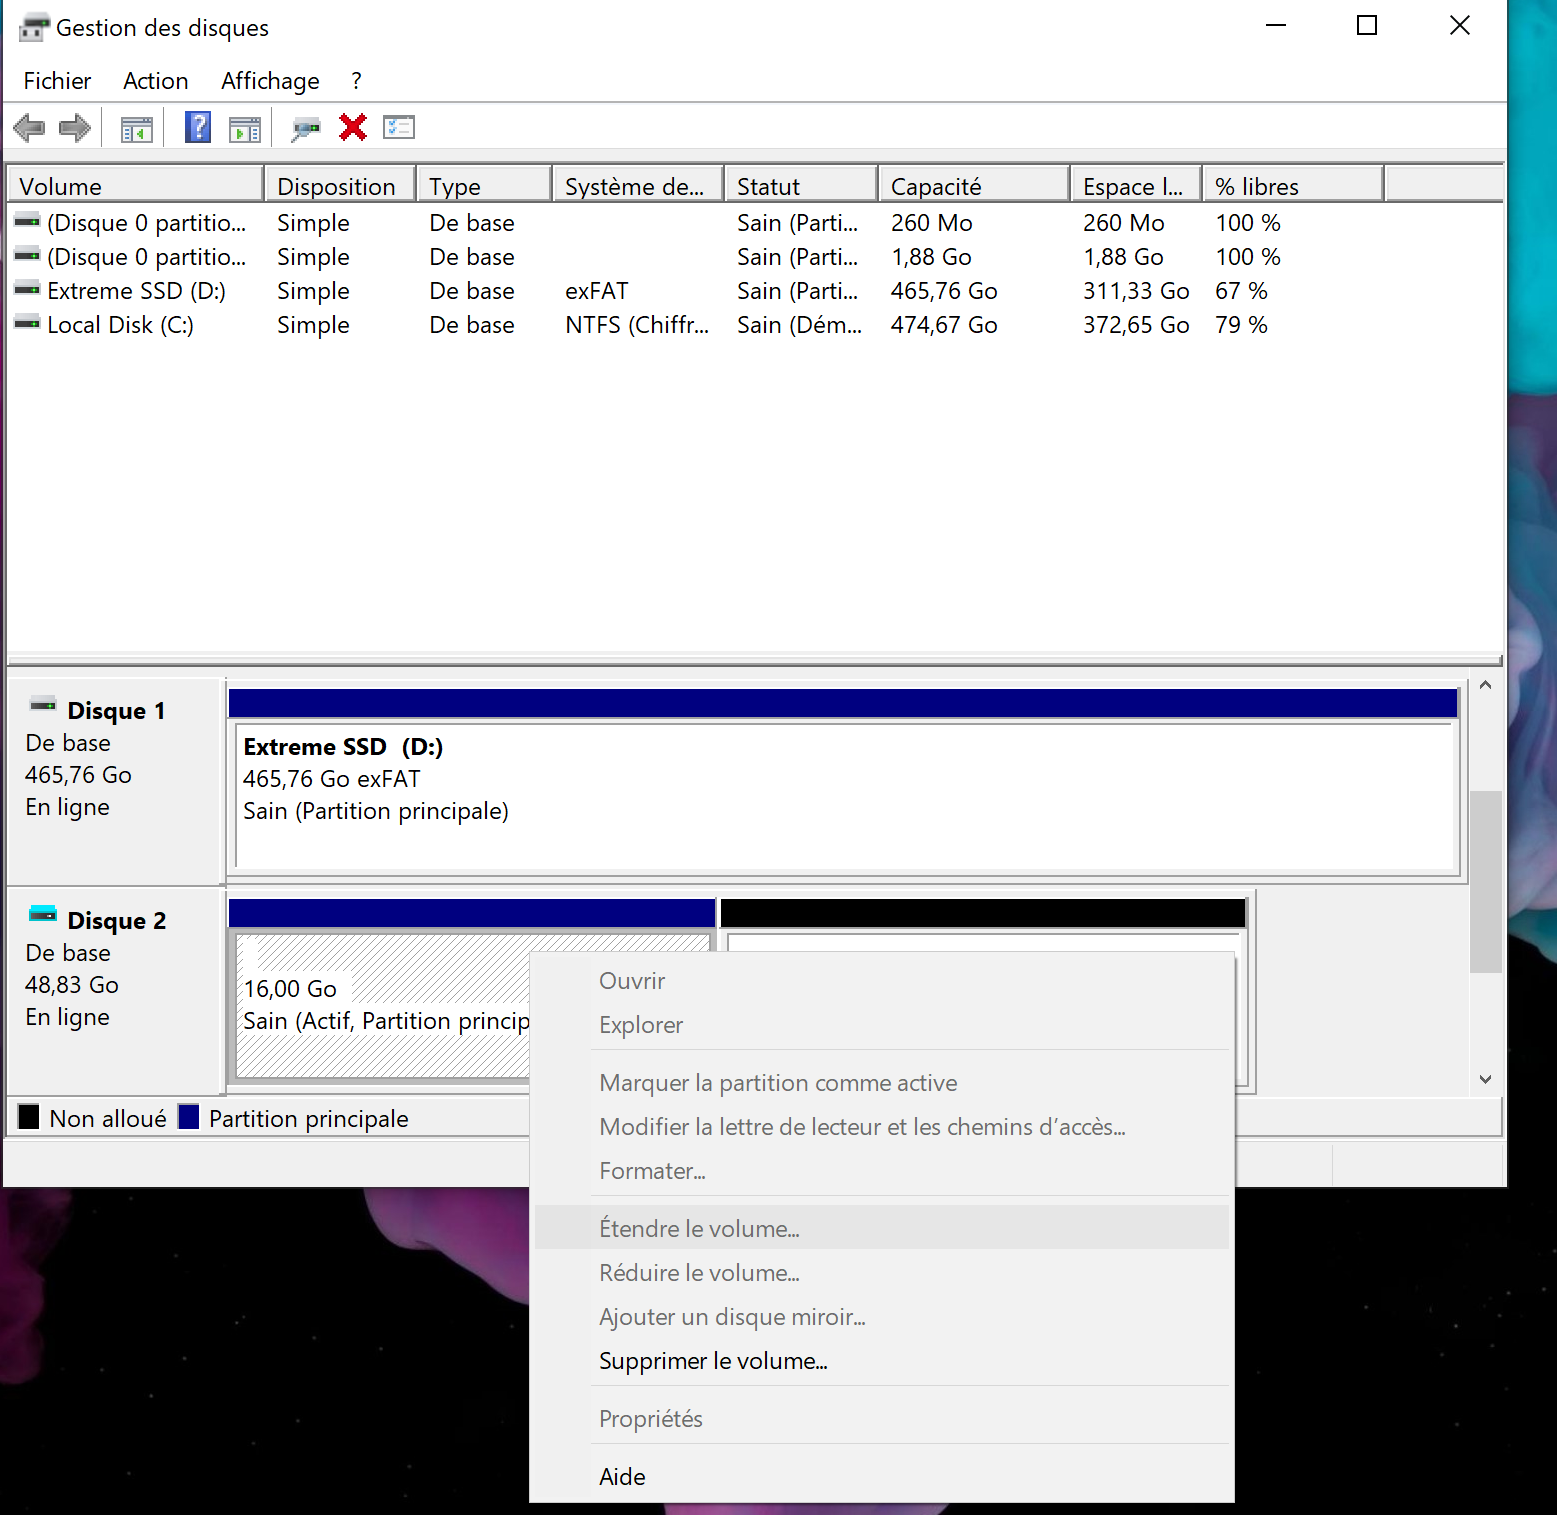This screenshot has width=1557, height=1515.
Task: Click the properties list toolbar icon
Action: [399, 127]
